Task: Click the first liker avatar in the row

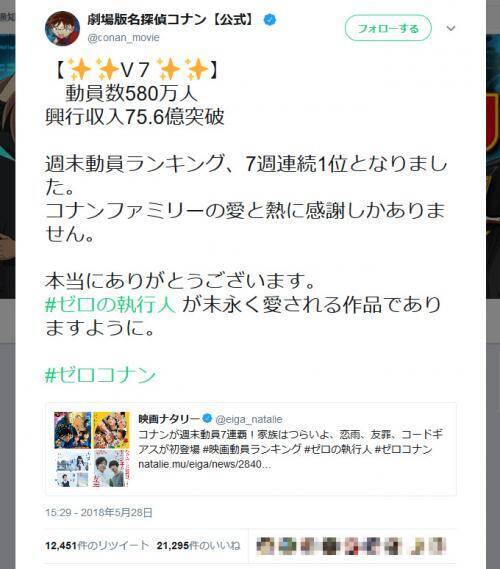Action: pos(266,546)
